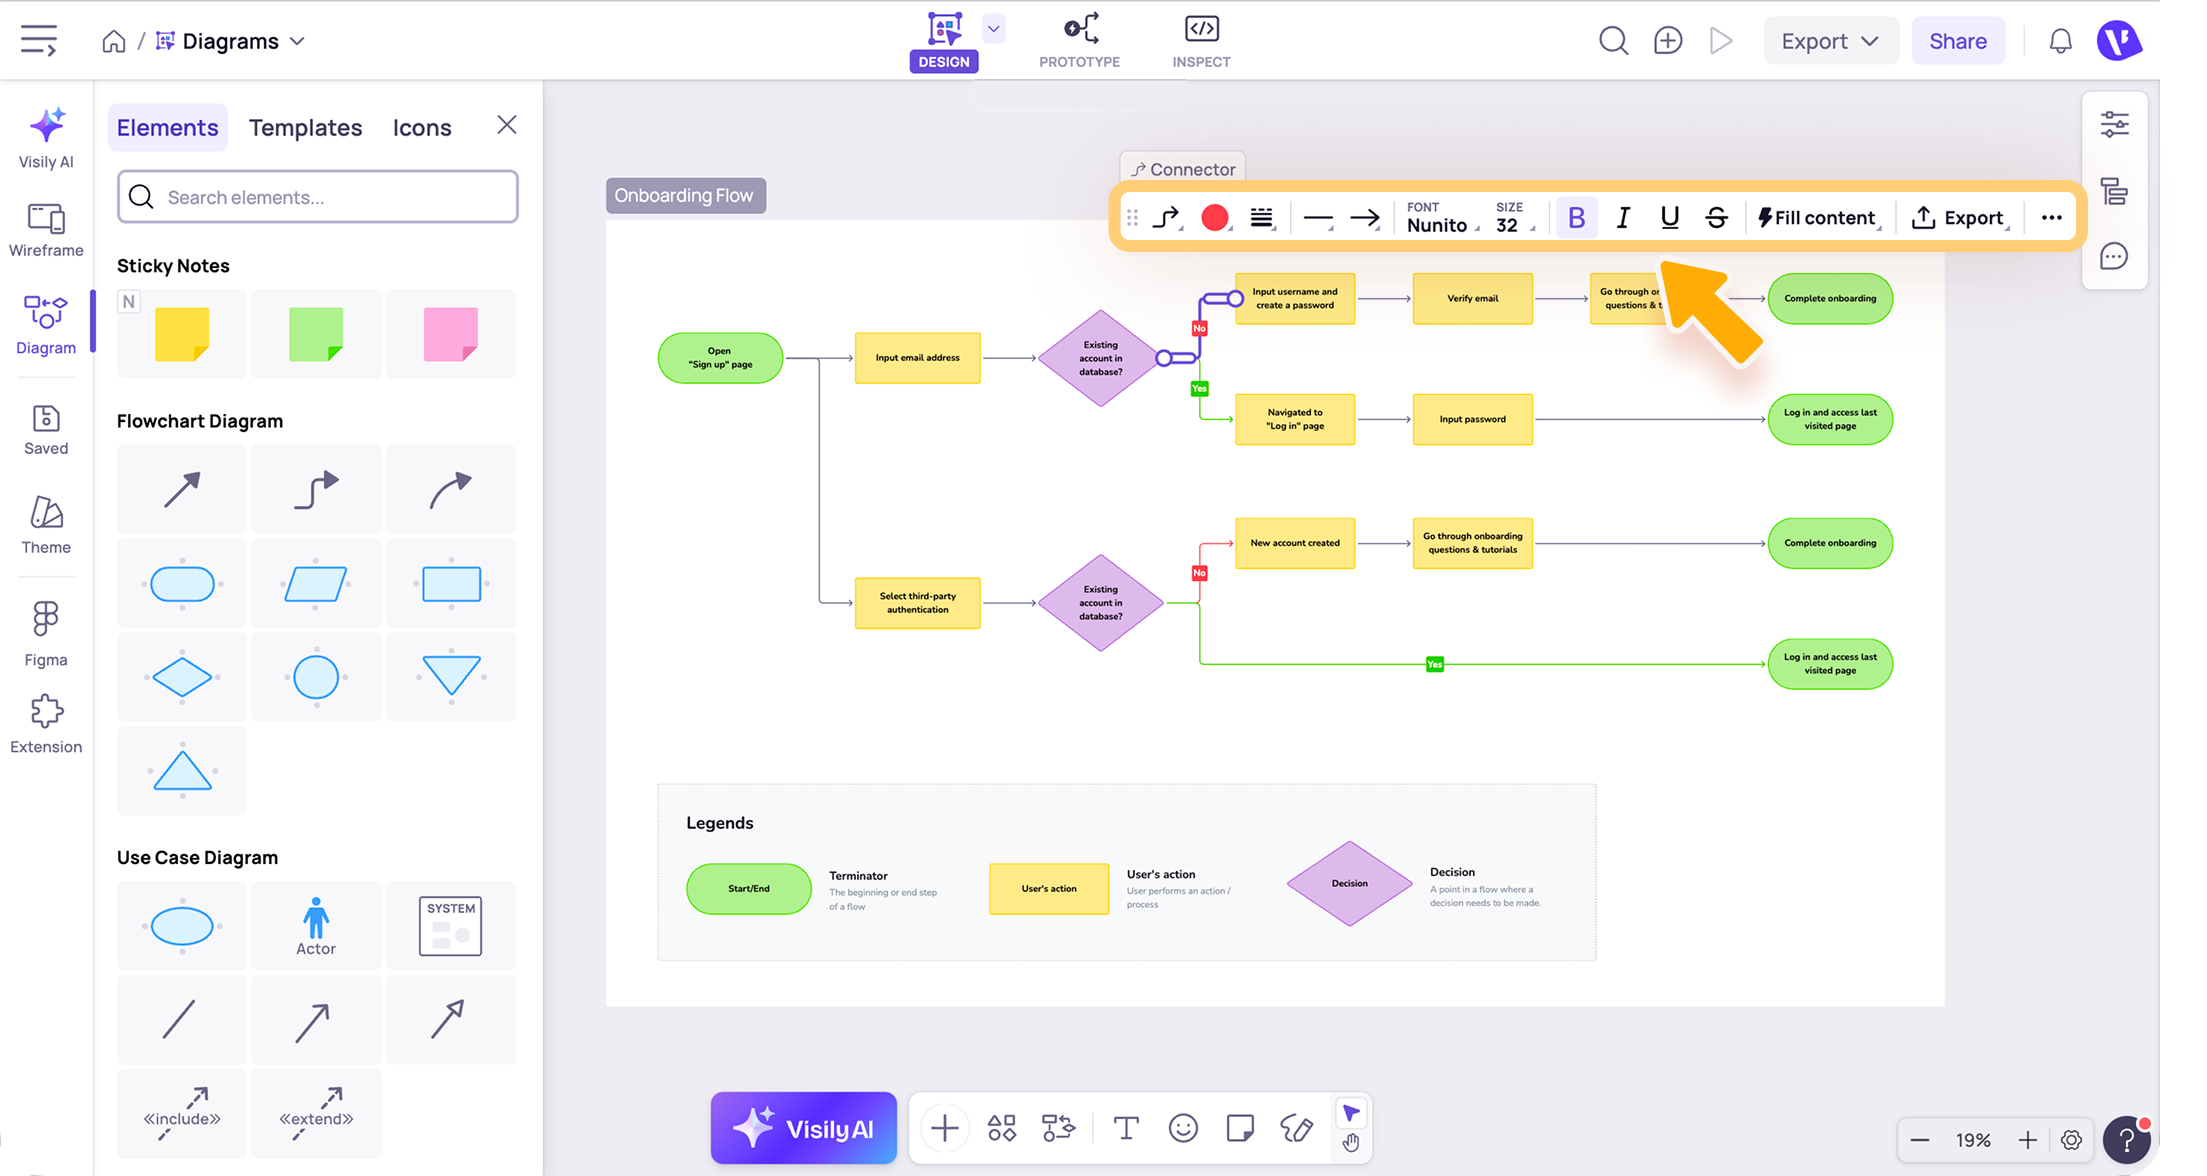Select the Diagram sidebar panel
The image size is (2207, 1176).
pyautogui.click(x=46, y=325)
